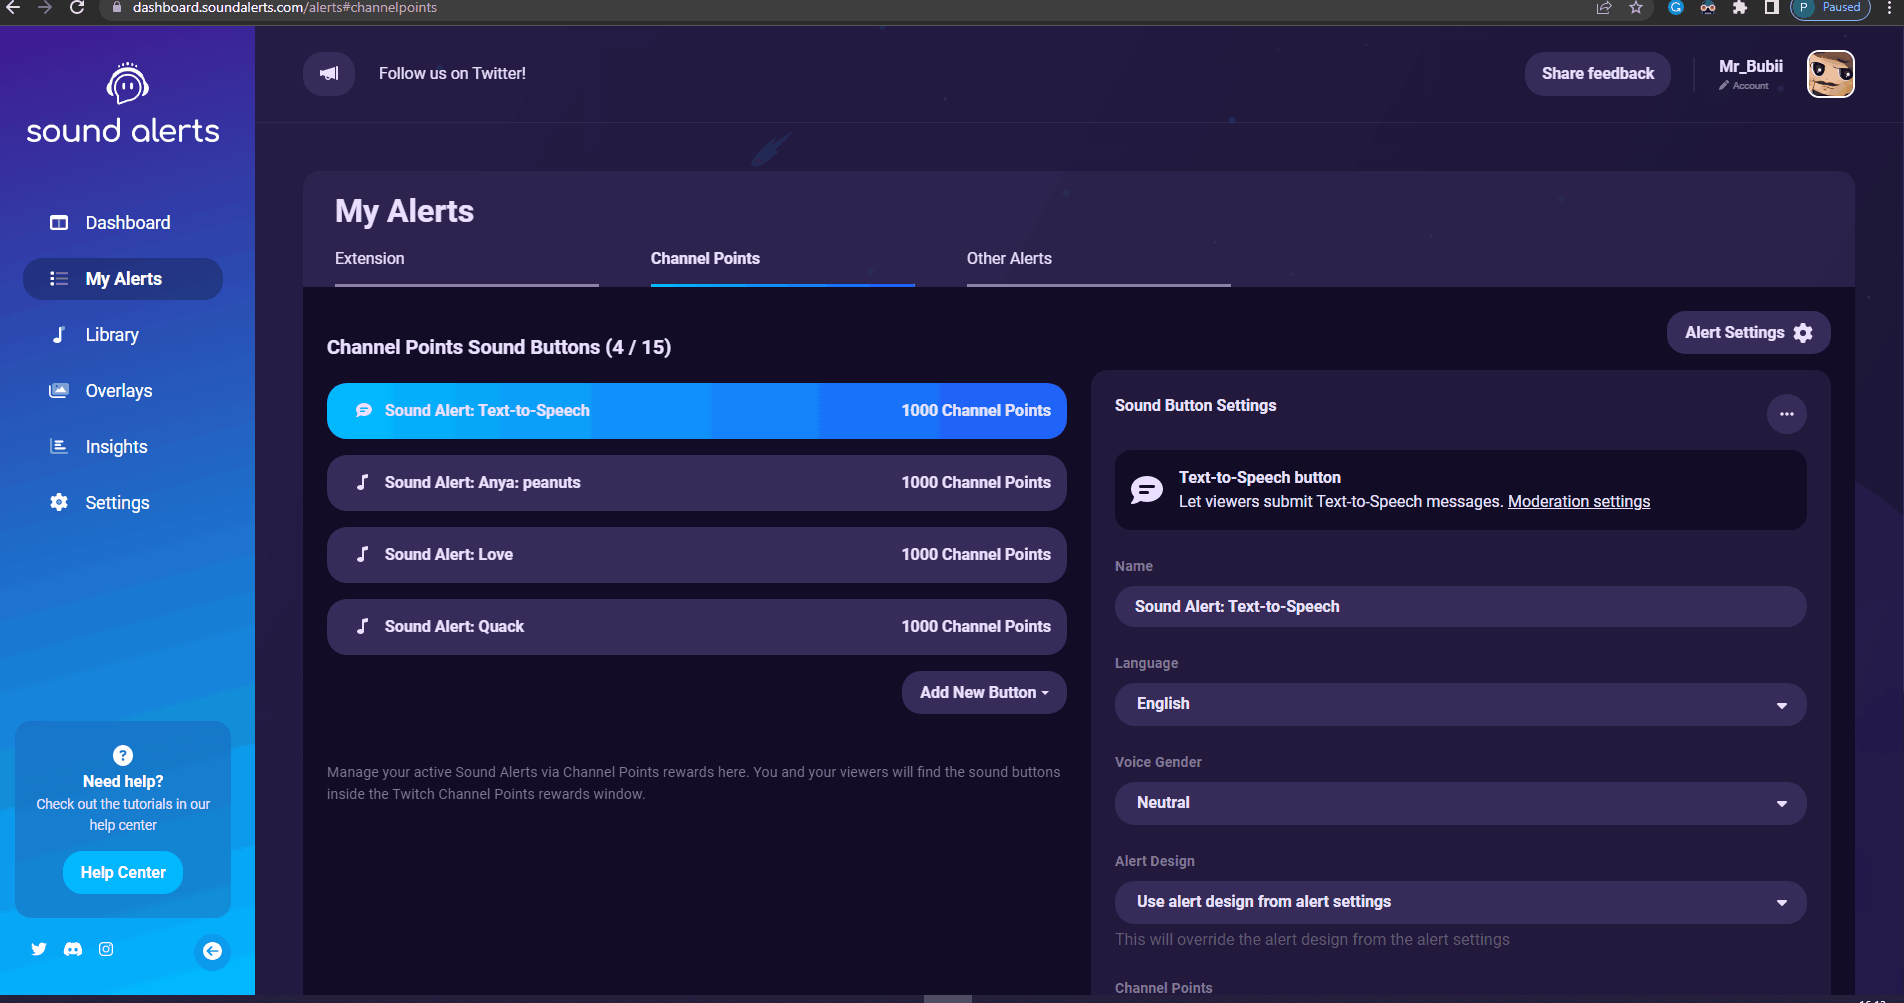Expand the Voice Gender dropdown
This screenshot has width=1904, height=1003.
point(1459,803)
